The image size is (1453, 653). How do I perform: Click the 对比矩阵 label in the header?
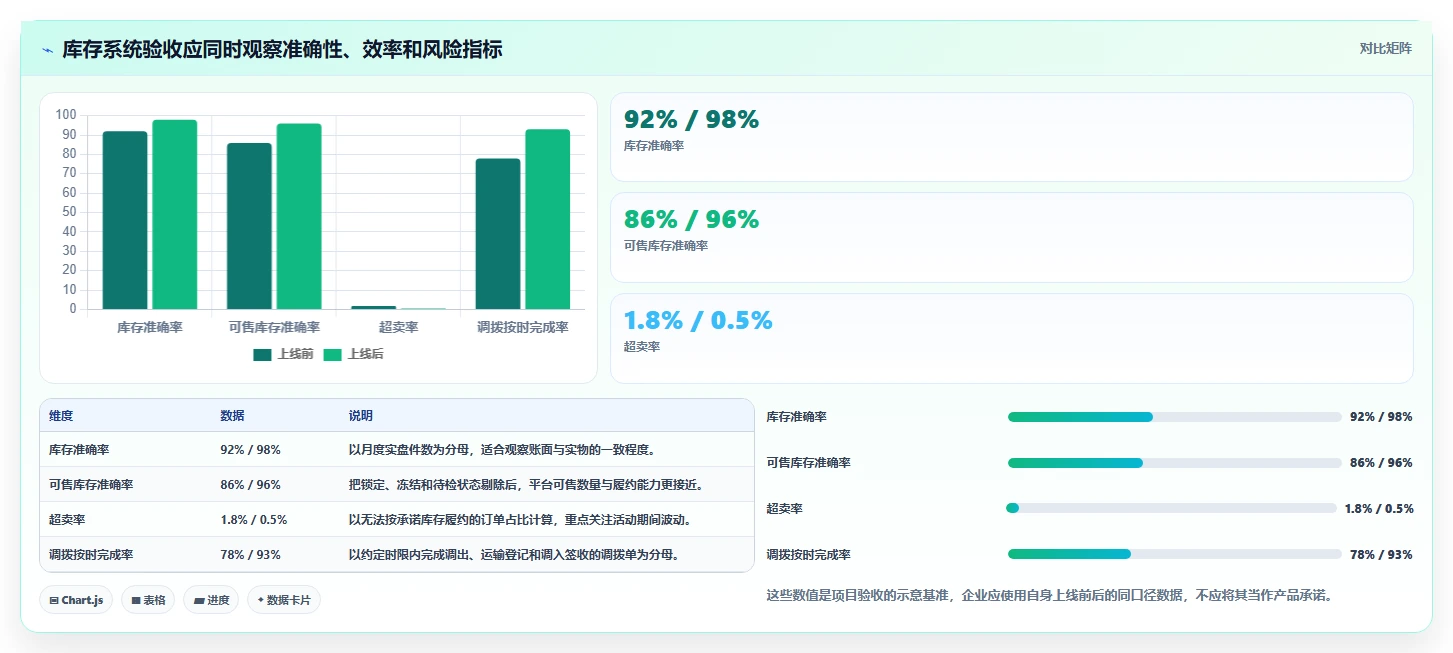click(x=1385, y=48)
